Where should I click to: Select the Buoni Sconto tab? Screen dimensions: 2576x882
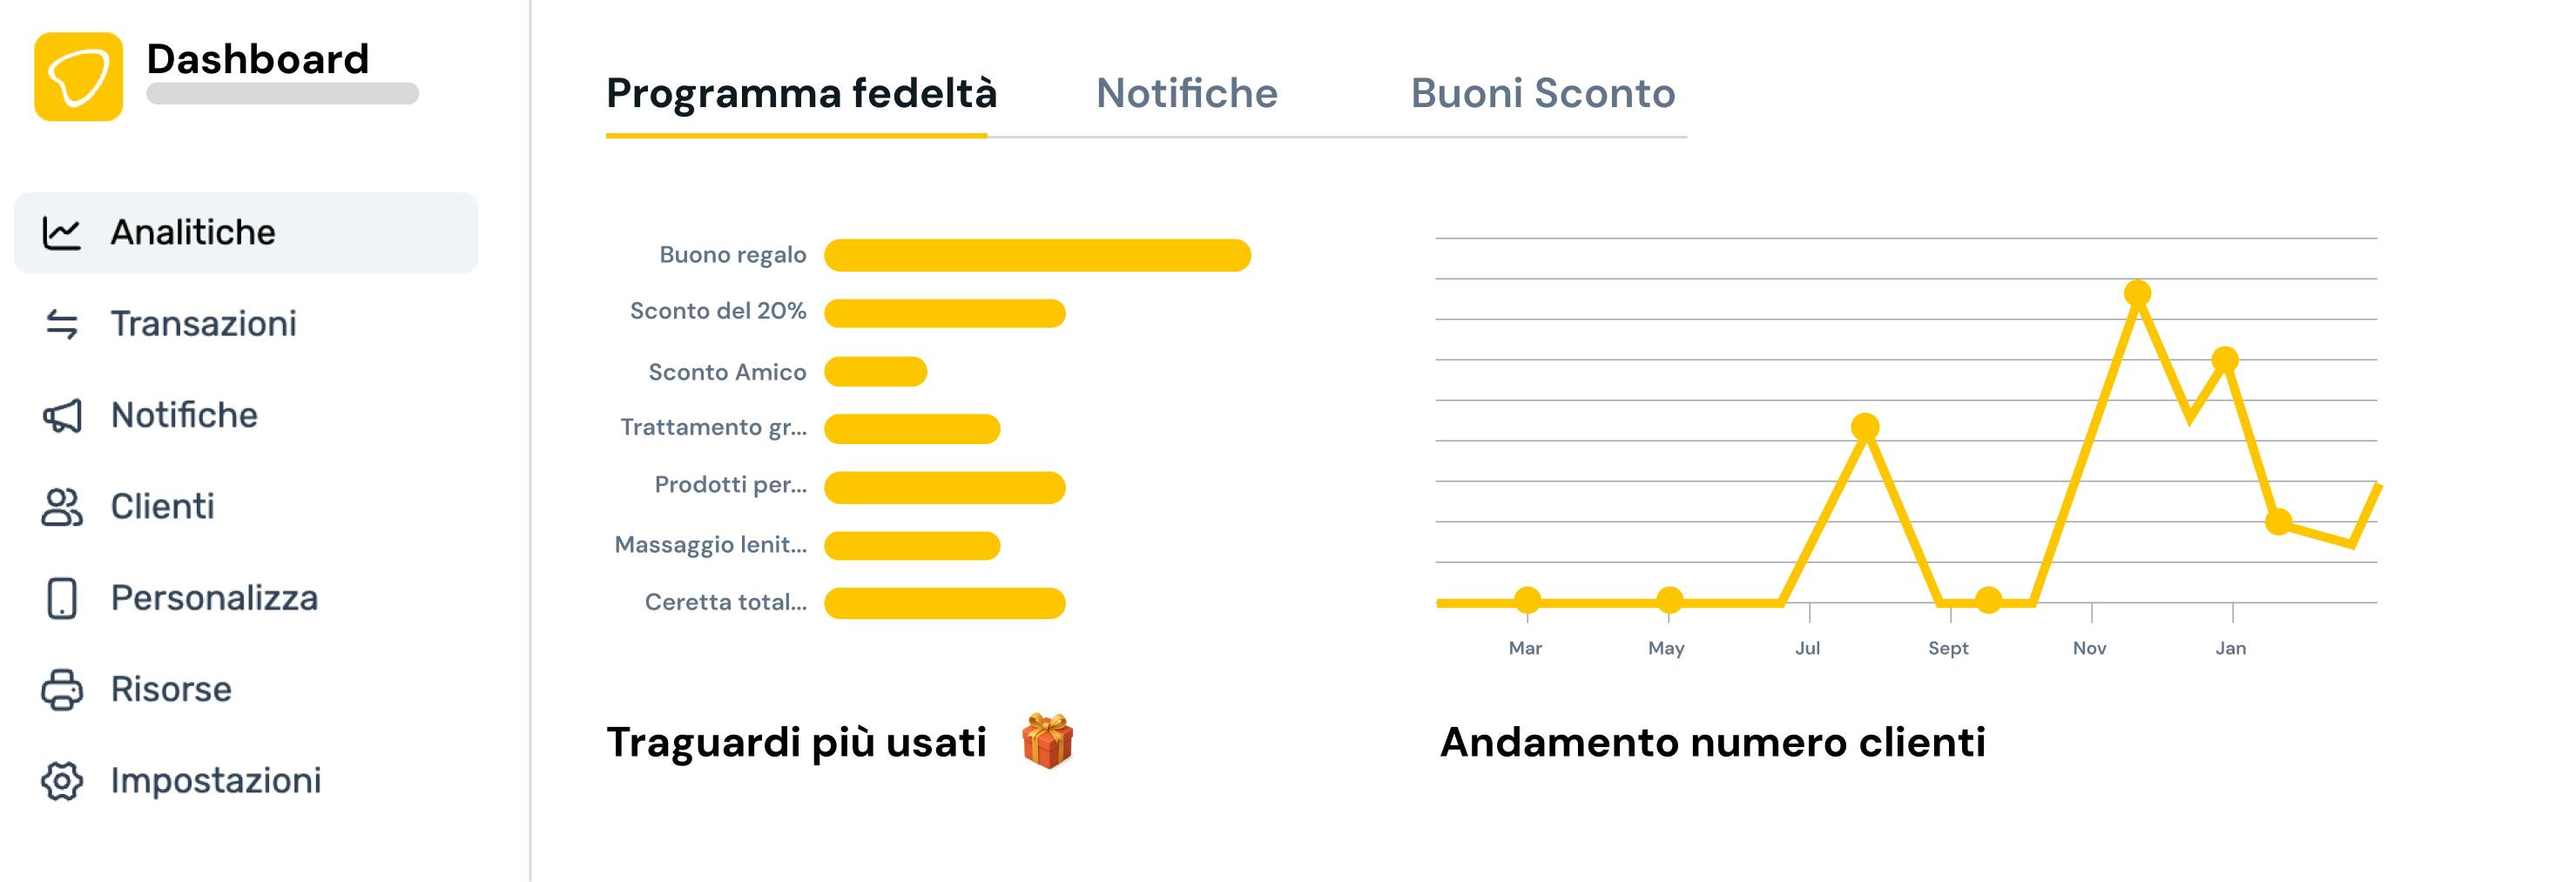1542,94
